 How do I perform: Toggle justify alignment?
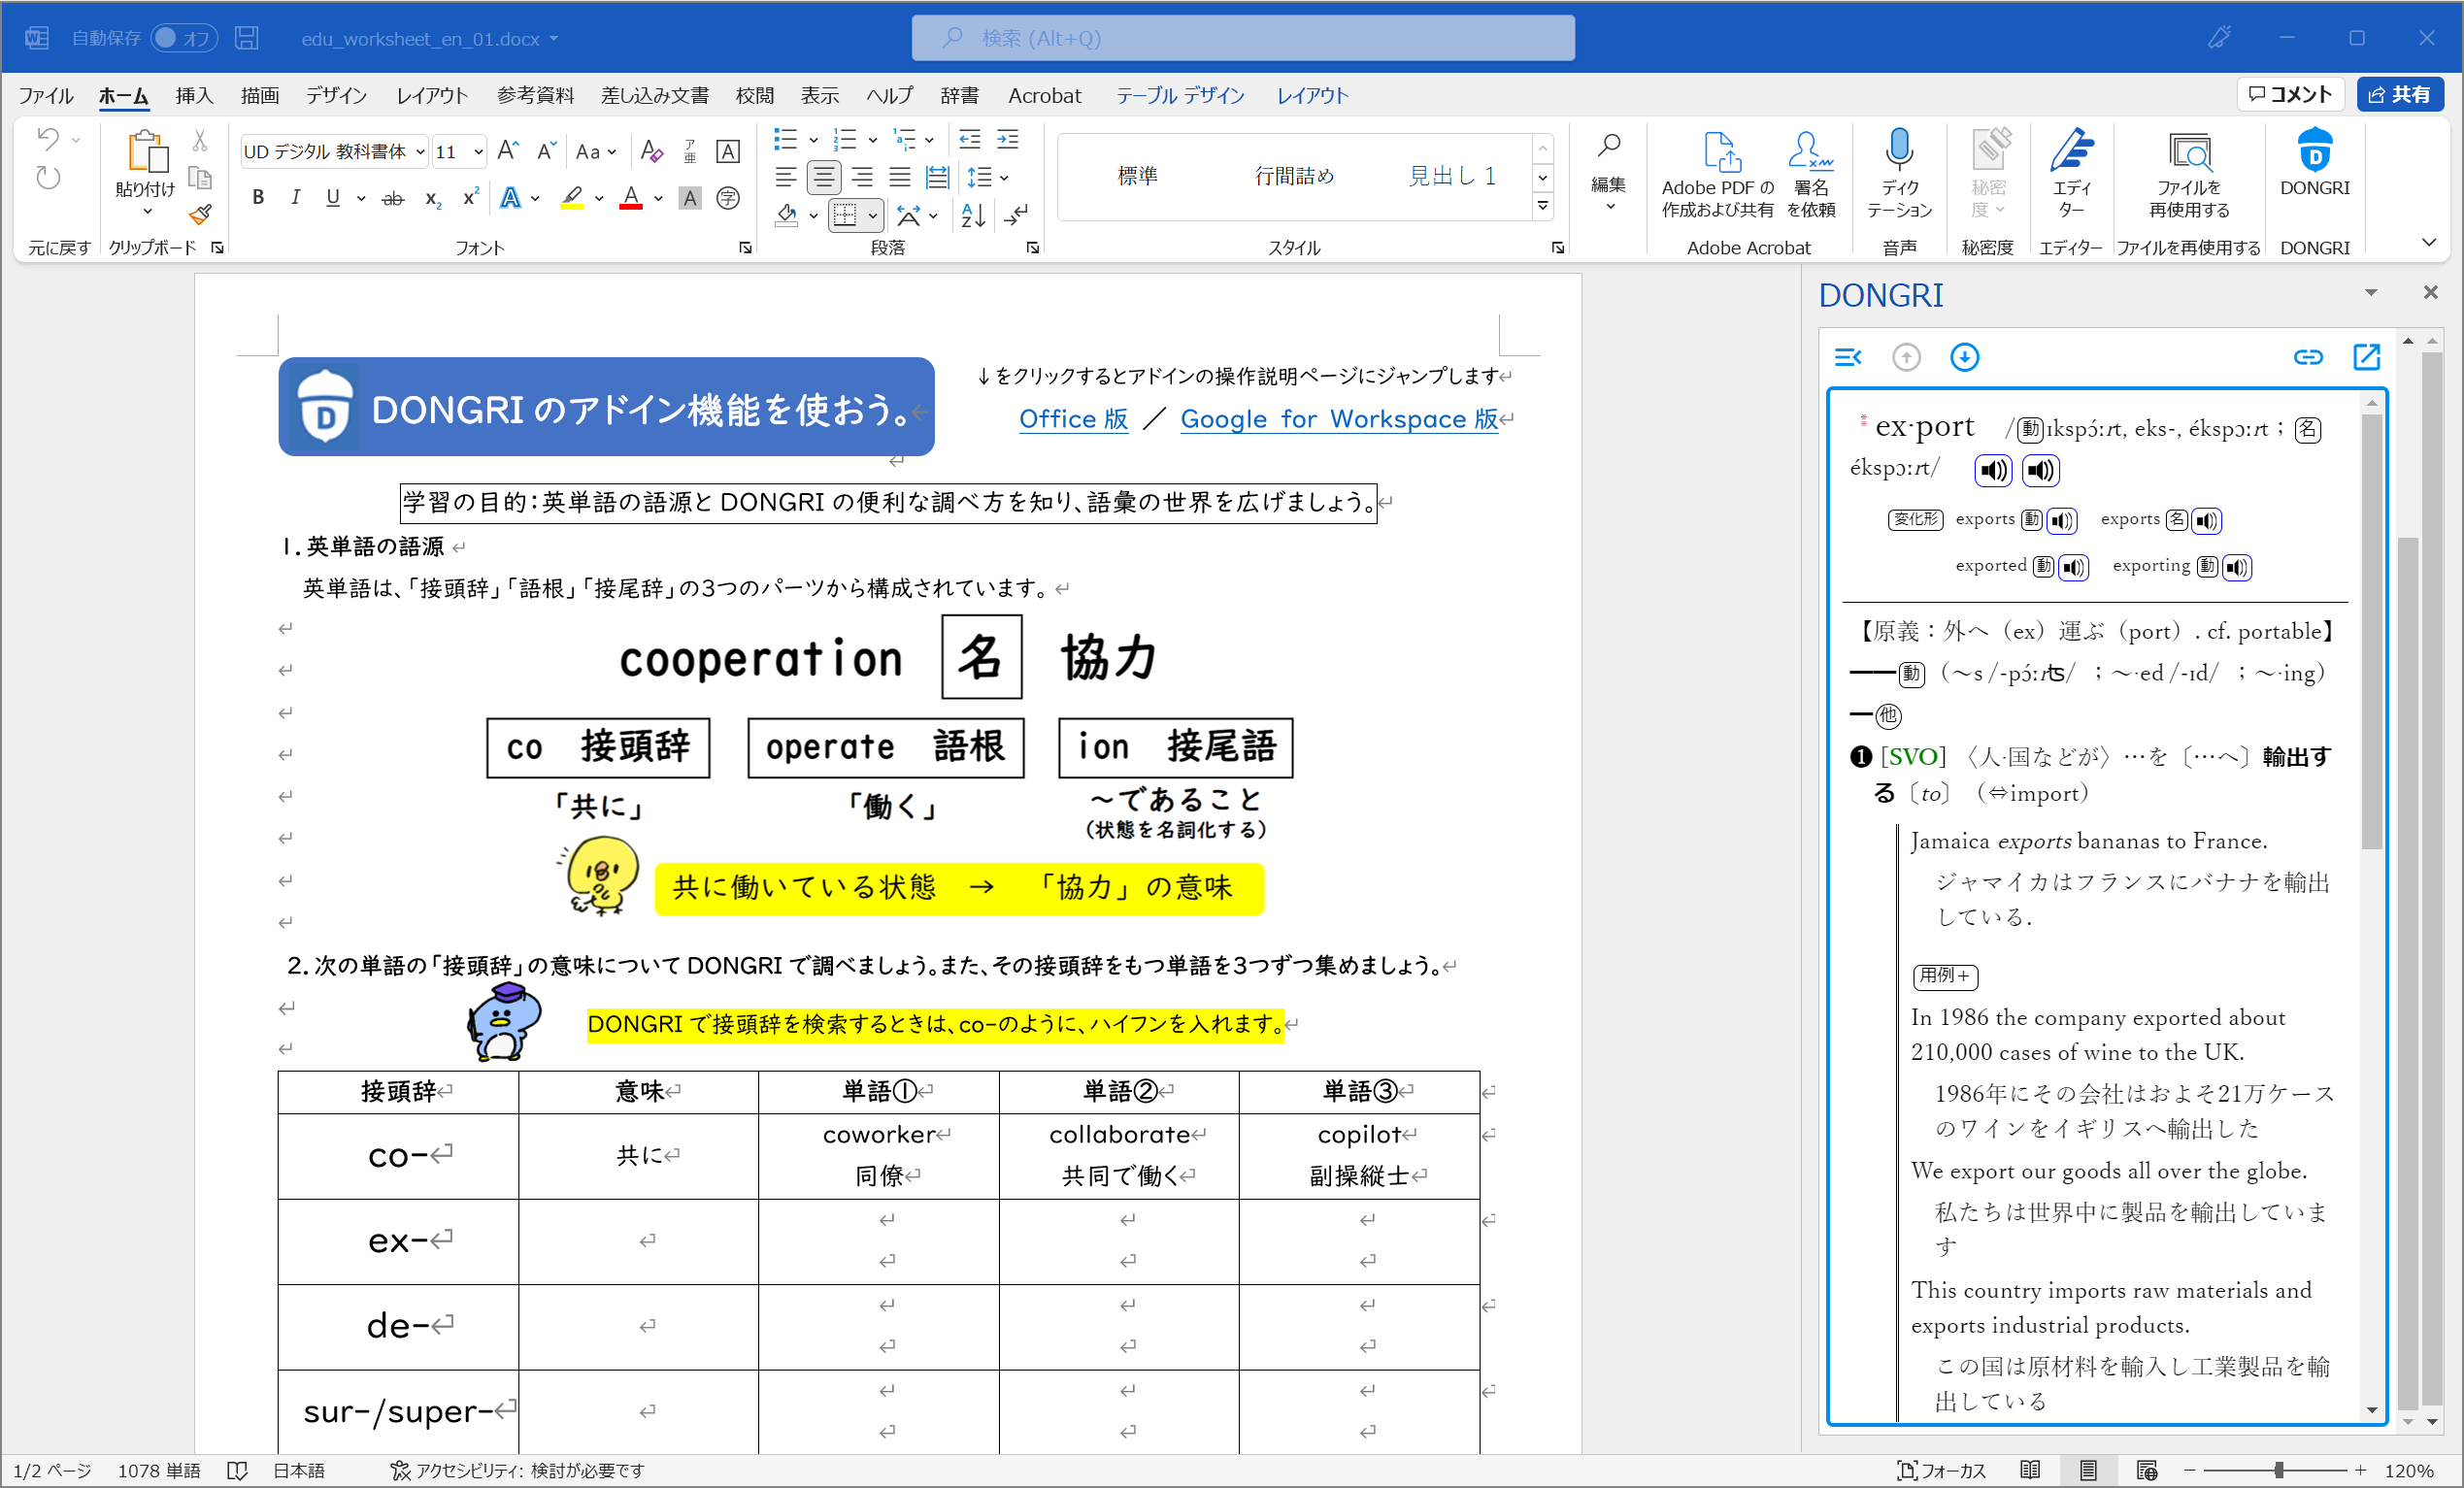tap(900, 178)
